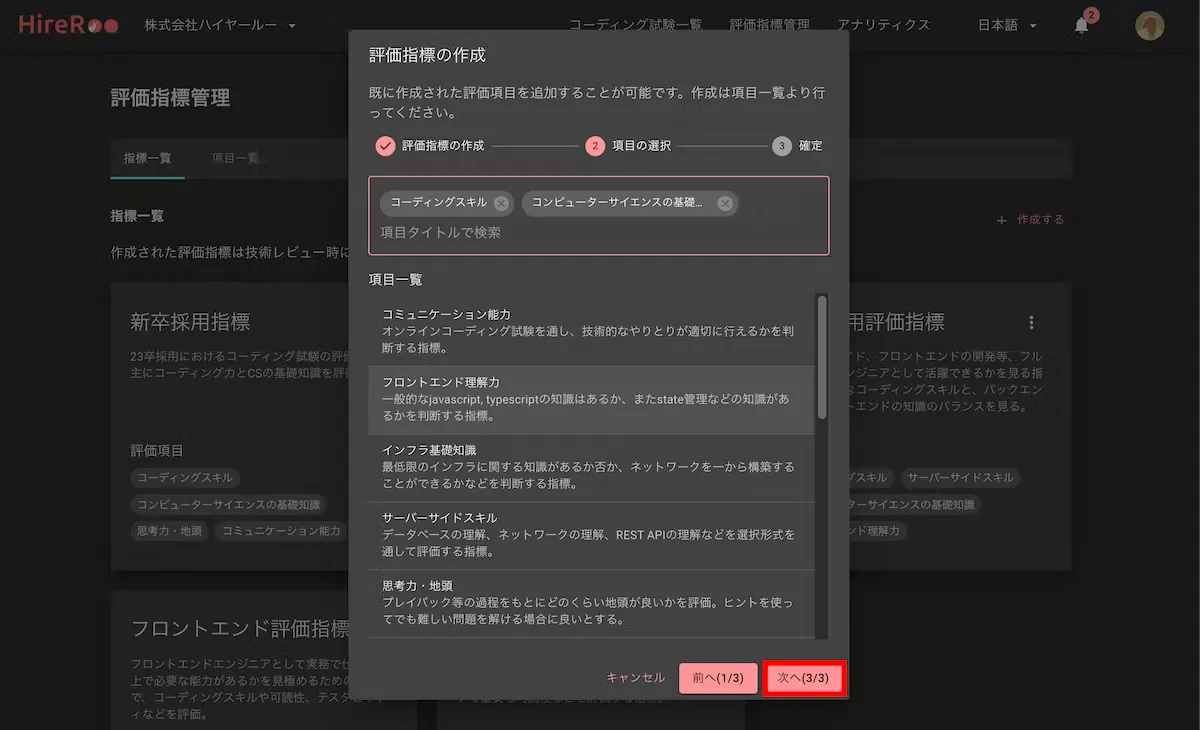Click the キャンセル button
This screenshot has width=1200, height=730.
click(635, 678)
